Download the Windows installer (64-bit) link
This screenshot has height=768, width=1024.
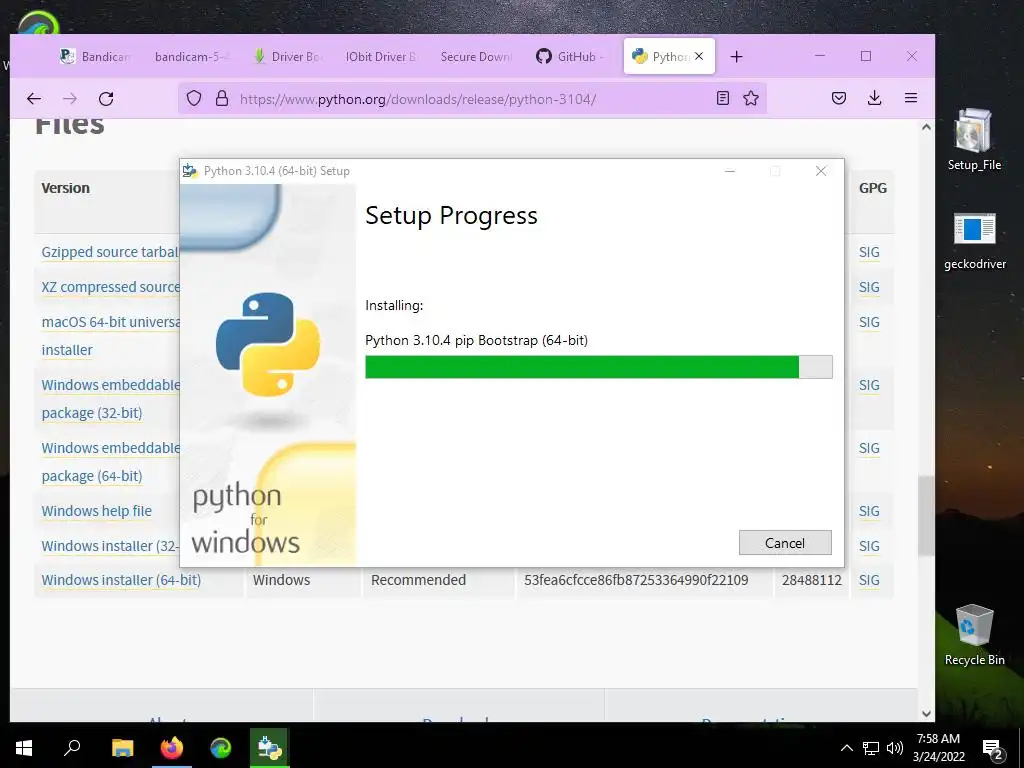[x=121, y=580]
